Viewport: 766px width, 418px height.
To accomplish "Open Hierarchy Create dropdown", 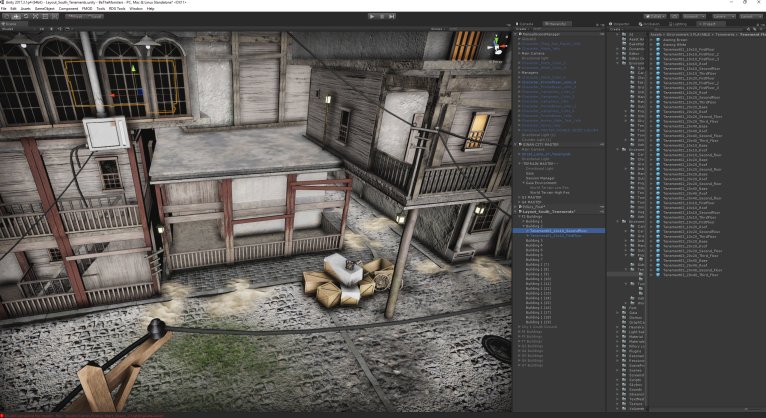I will tap(521, 29).
